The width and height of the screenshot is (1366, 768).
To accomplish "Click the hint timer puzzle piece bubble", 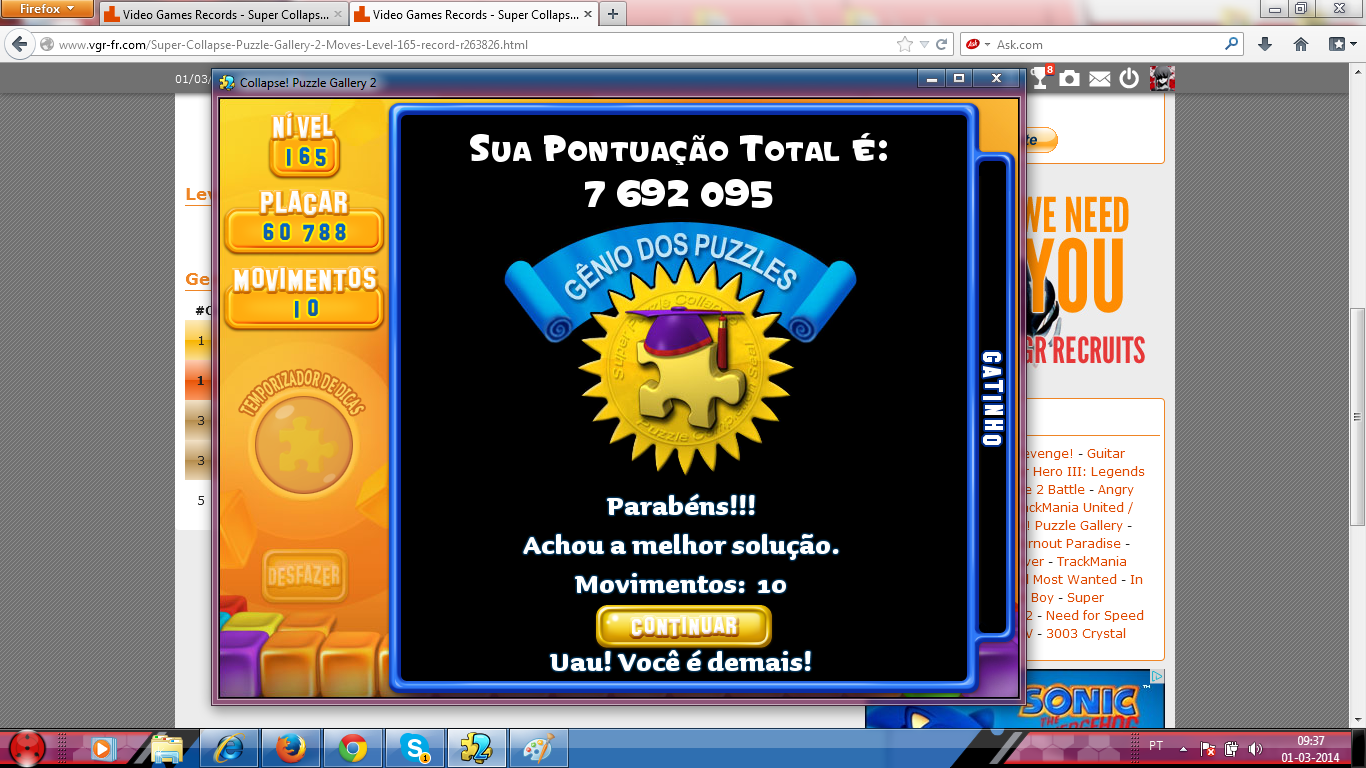I will [303, 441].
